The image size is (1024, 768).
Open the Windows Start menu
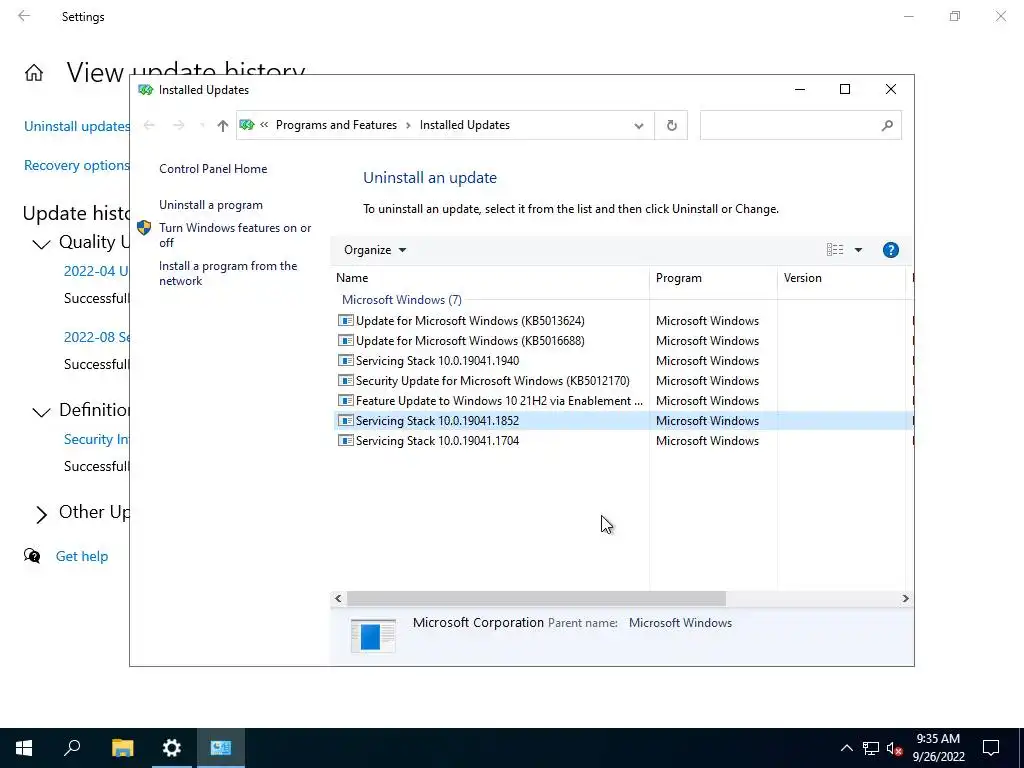24,748
